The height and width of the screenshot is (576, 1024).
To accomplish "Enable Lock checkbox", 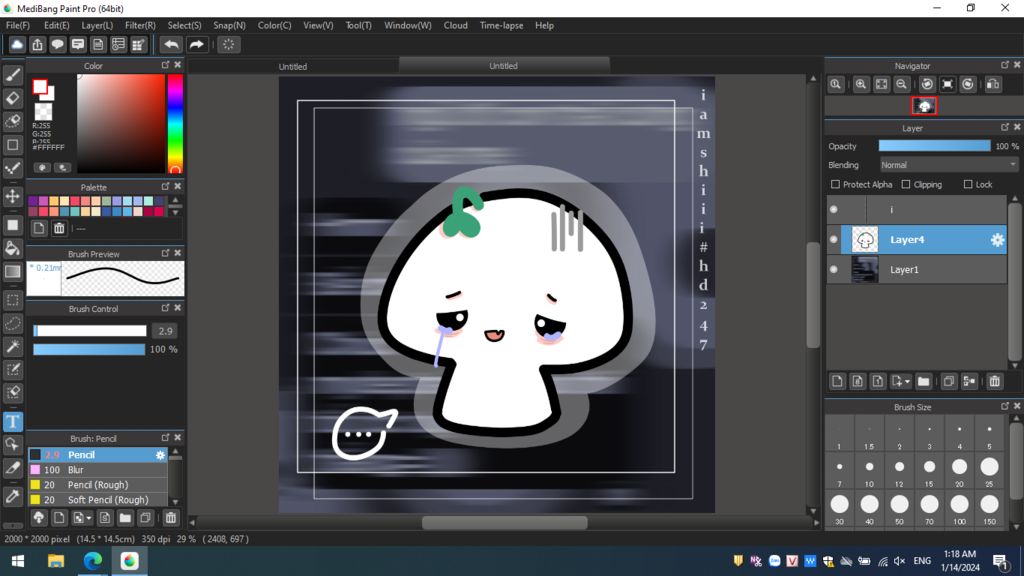I will point(968,184).
